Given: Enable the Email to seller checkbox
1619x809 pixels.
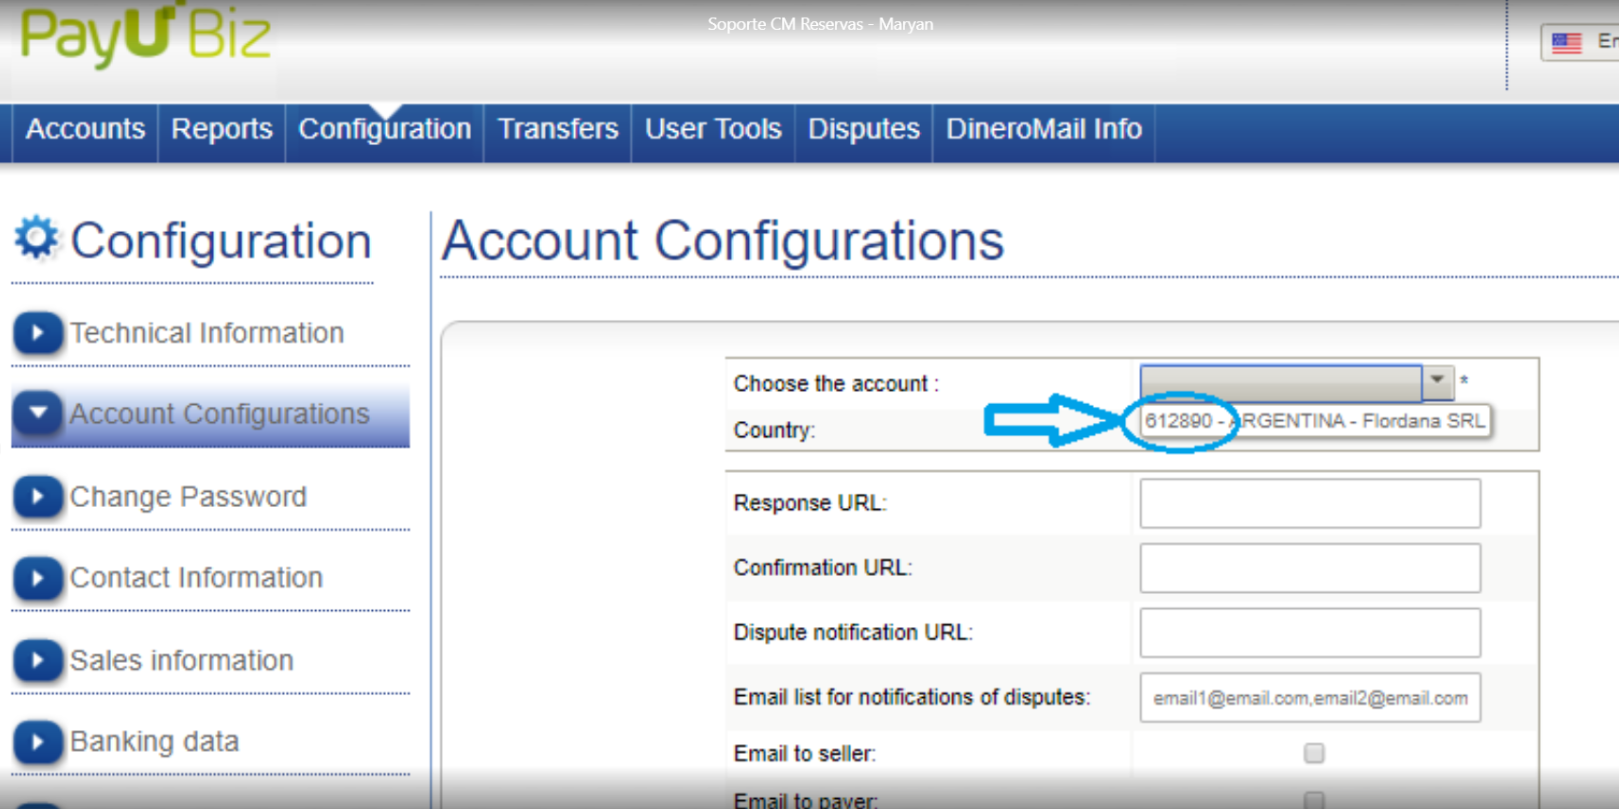Looking at the screenshot, I should pyautogui.click(x=1314, y=753).
